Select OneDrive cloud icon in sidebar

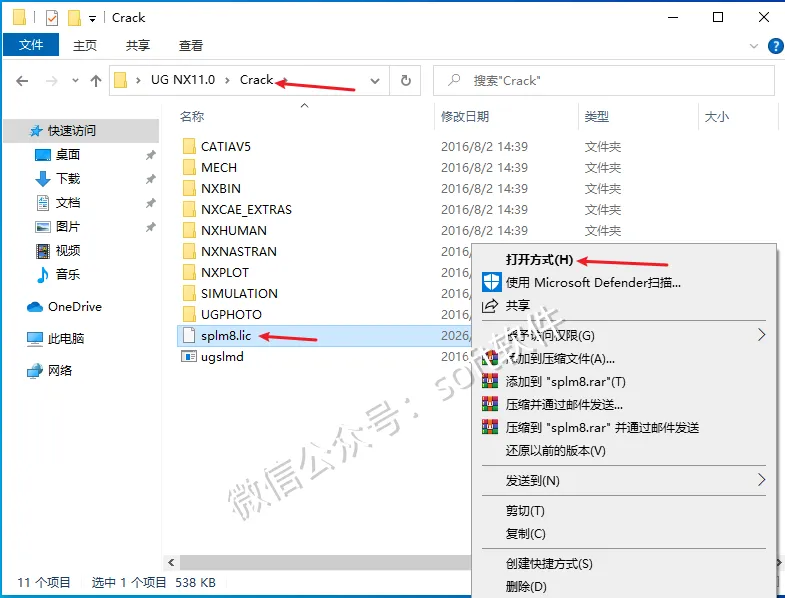[35, 307]
